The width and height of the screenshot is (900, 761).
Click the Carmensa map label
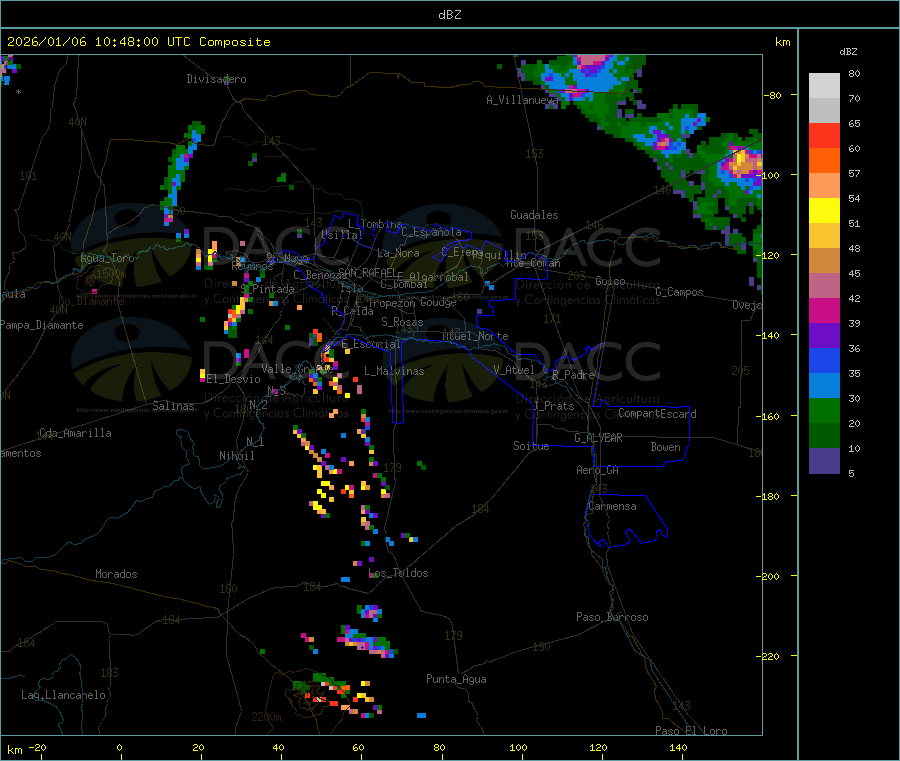coord(612,506)
